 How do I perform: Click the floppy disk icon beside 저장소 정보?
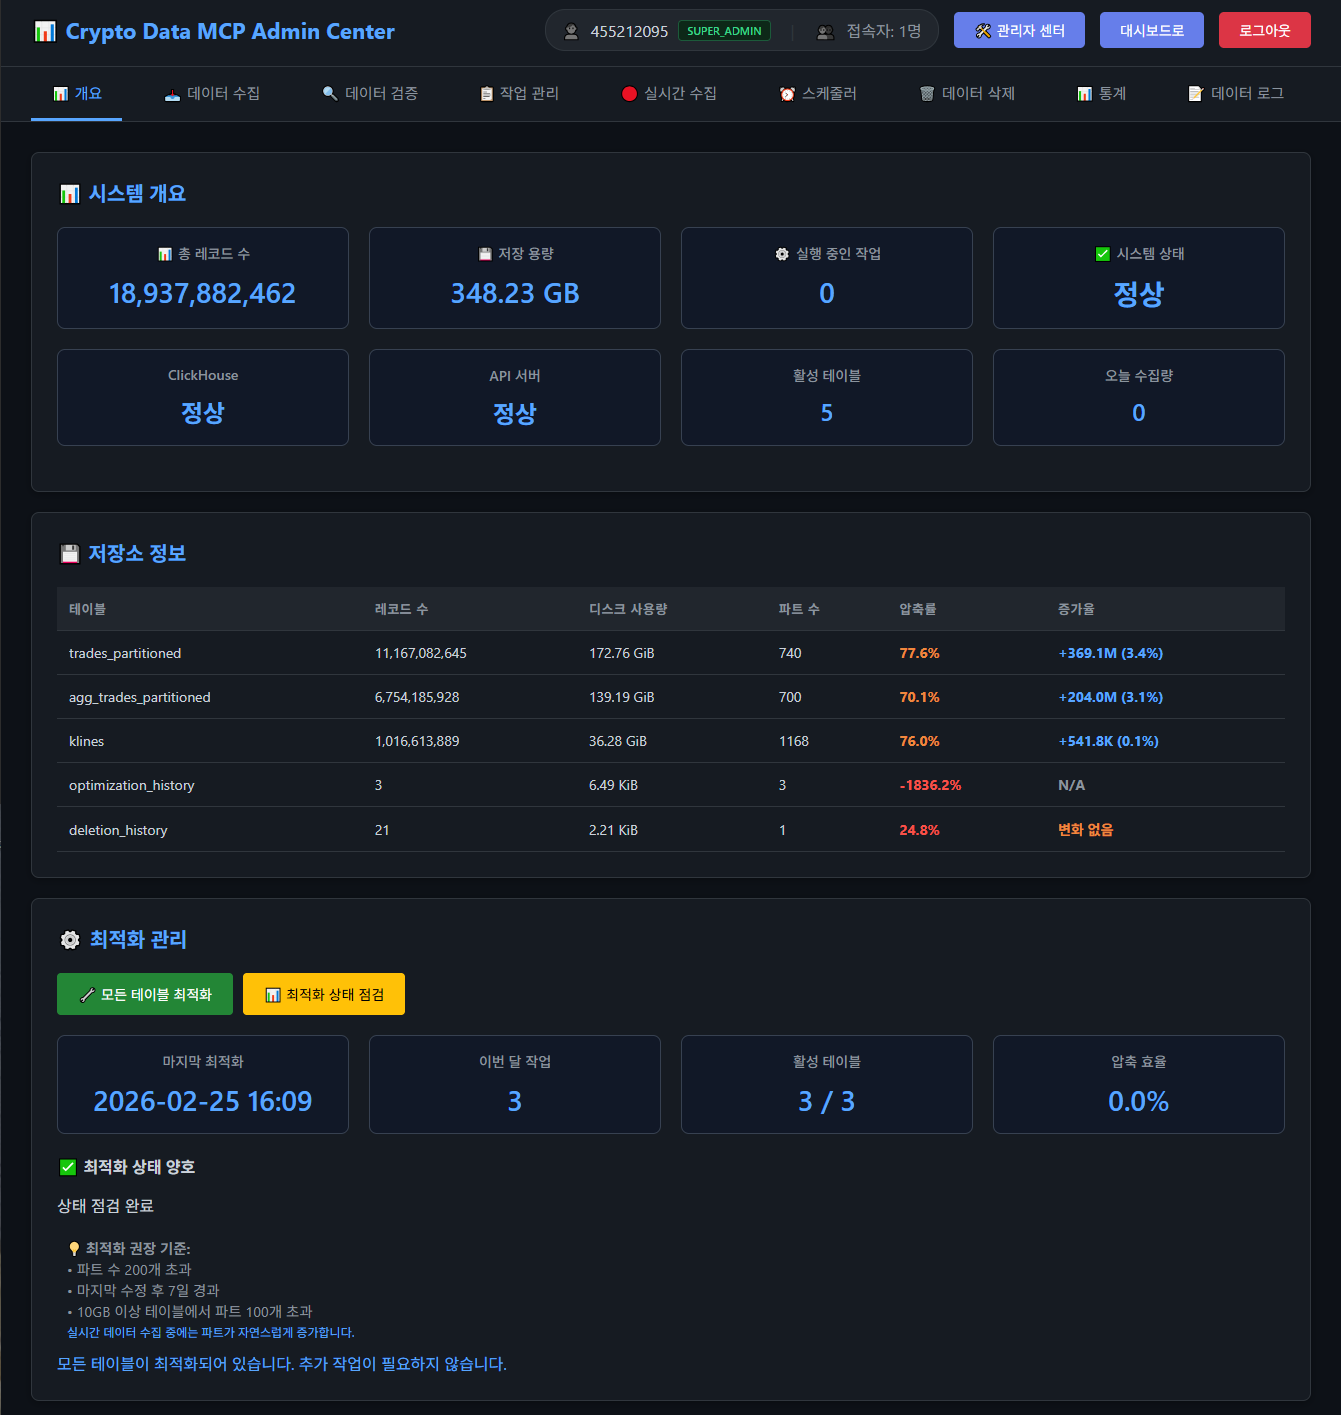[70, 554]
